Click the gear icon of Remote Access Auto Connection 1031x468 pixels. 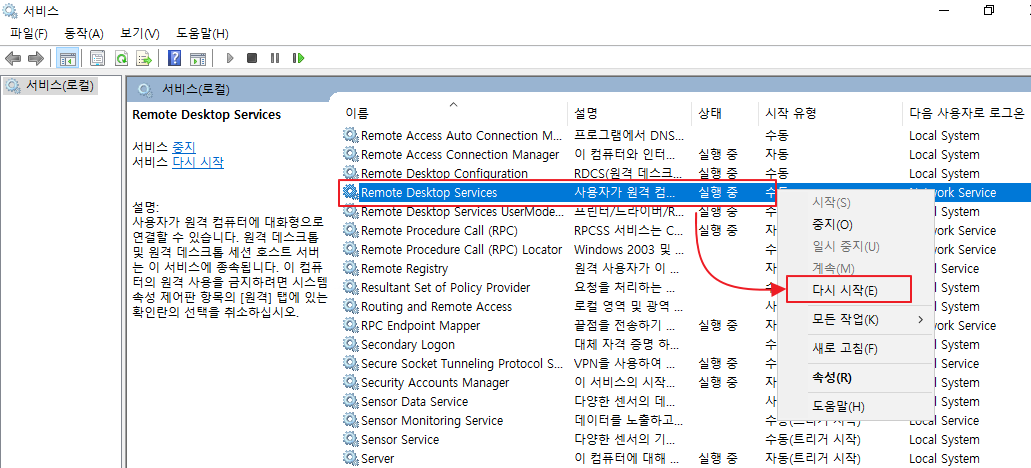pos(350,135)
